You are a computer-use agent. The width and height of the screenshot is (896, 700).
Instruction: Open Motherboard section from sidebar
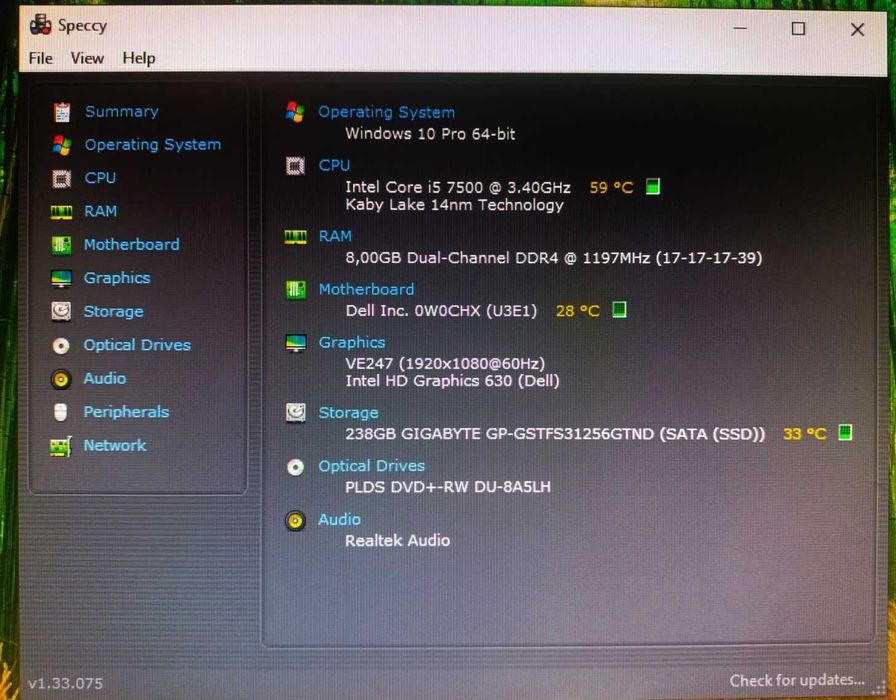(131, 245)
